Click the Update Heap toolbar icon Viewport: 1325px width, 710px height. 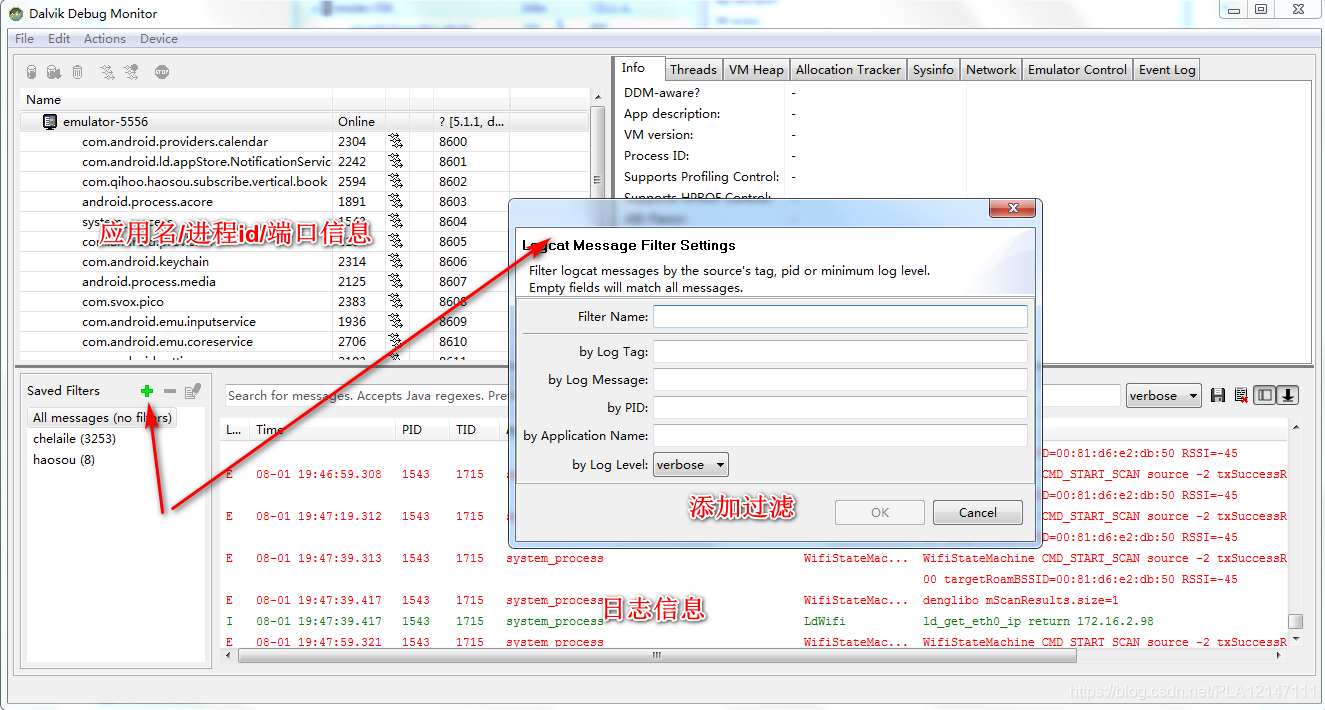[32, 72]
